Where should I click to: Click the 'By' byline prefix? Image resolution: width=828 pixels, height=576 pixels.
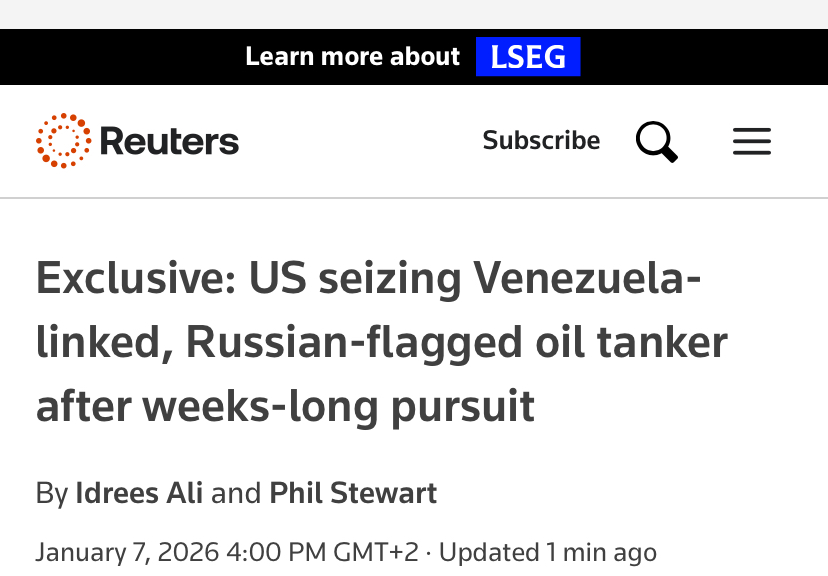point(52,493)
